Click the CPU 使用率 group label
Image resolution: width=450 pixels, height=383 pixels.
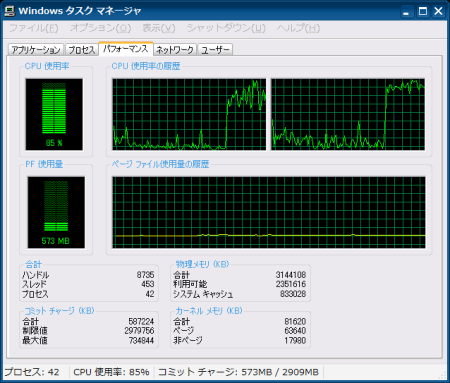[x=47, y=66]
